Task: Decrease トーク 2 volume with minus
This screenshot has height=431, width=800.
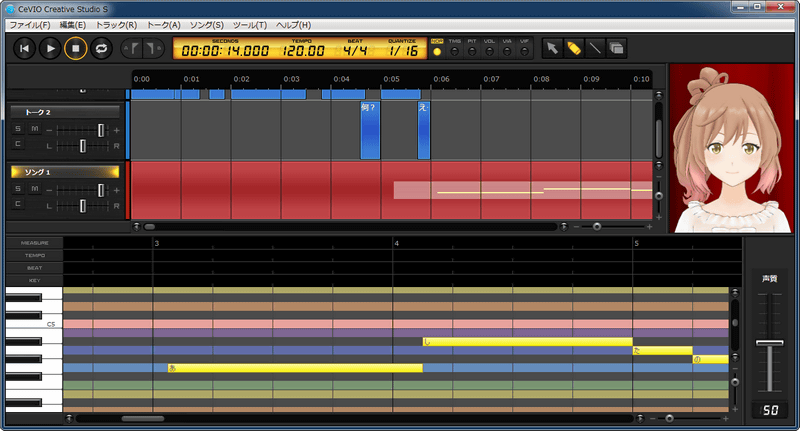Action: [49, 131]
